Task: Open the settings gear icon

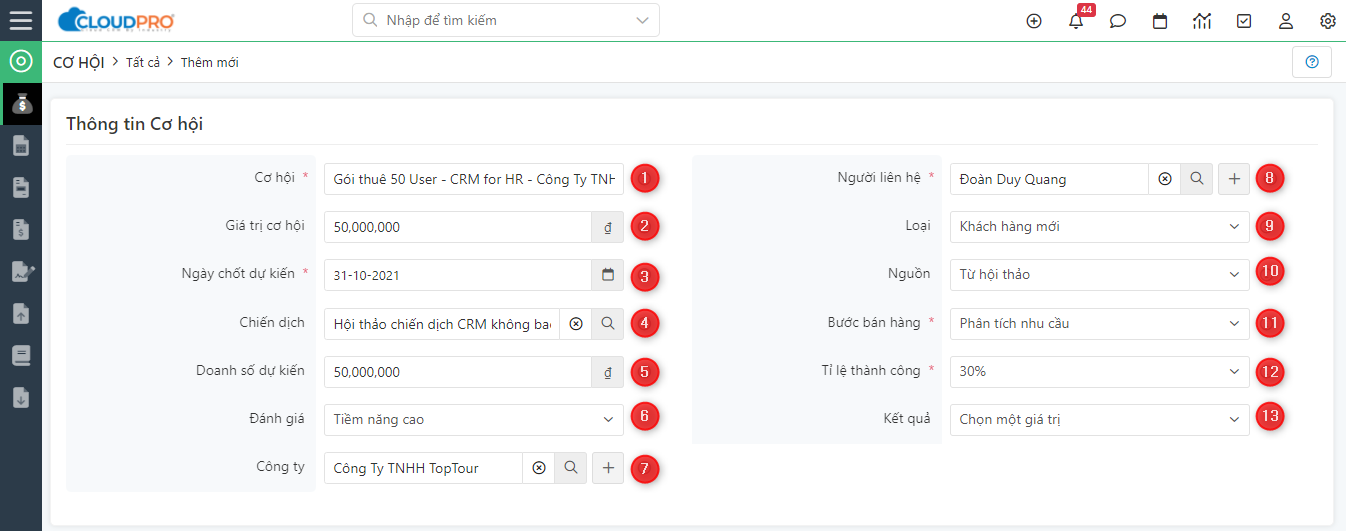Action: 1328,21
